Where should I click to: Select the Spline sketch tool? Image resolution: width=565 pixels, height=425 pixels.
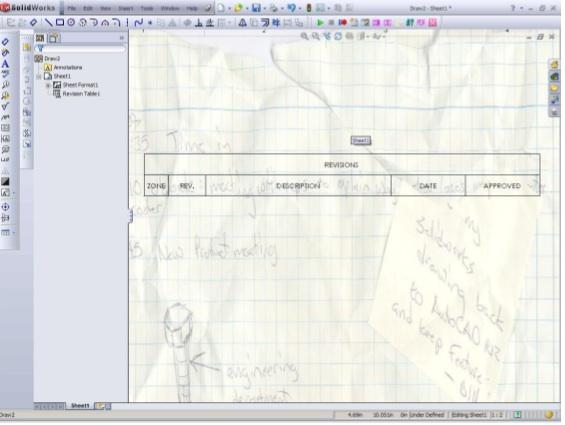click(x=138, y=23)
